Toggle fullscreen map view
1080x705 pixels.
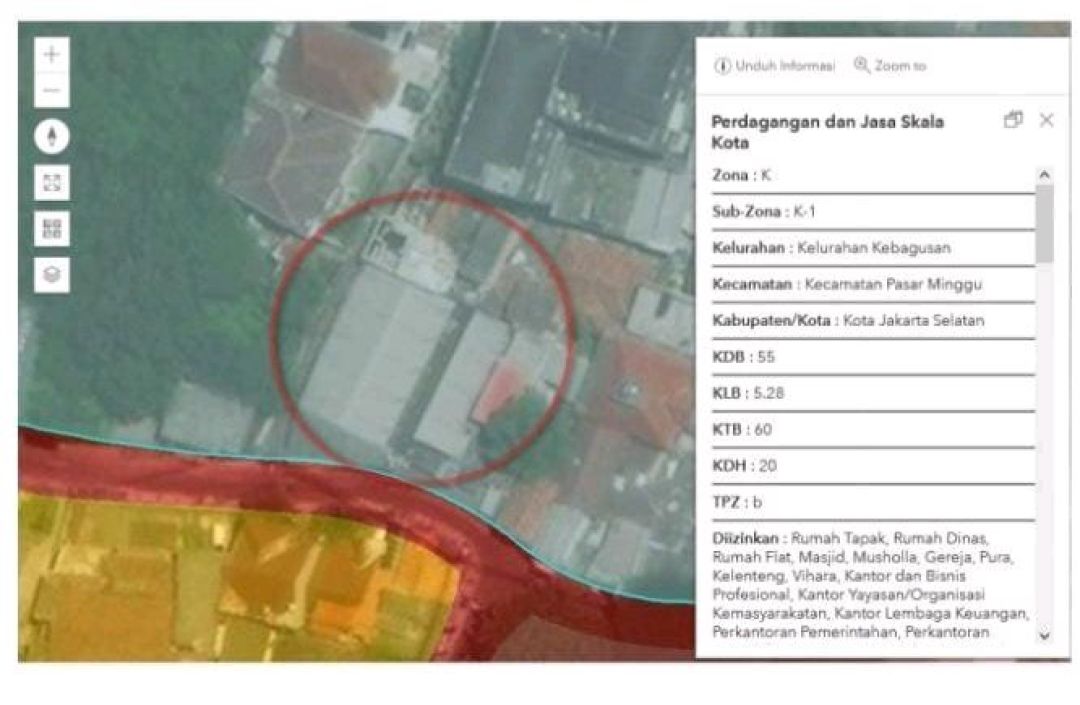click(x=52, y=182)
